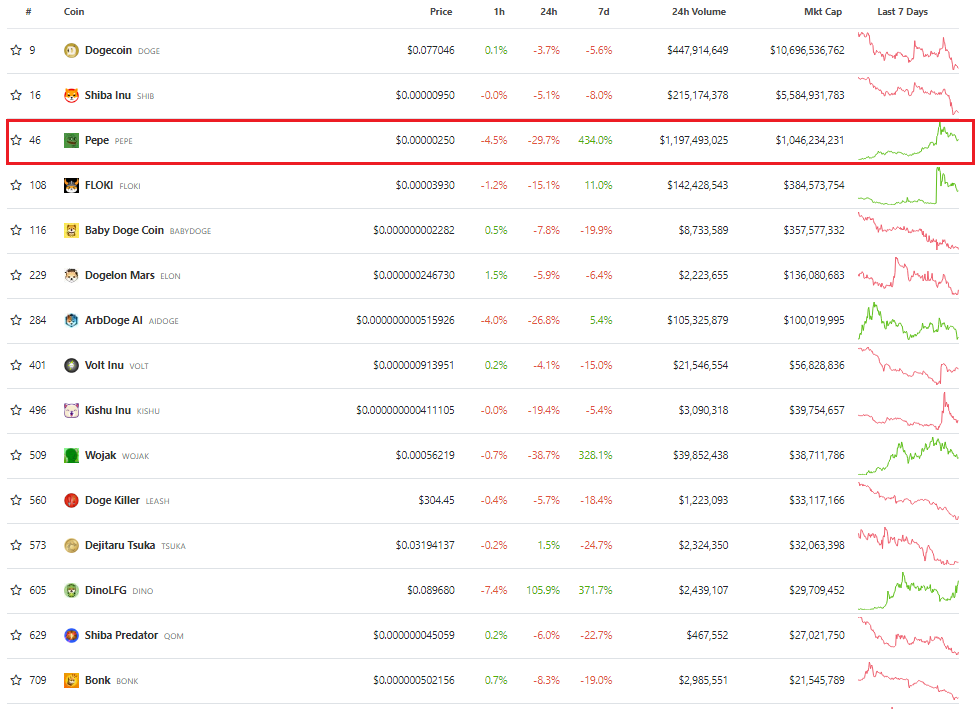The width and height of the screenshot is (978, 709).
Task: Click the Wojak favorite star
Action: [x=16, y=455]
